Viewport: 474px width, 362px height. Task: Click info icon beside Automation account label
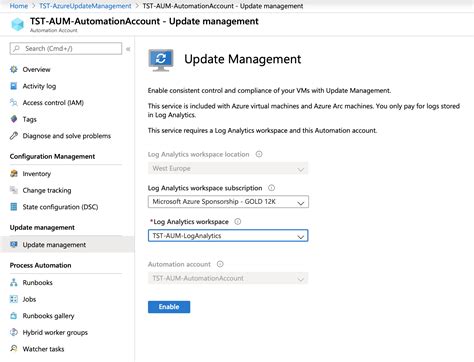(220, 264)
